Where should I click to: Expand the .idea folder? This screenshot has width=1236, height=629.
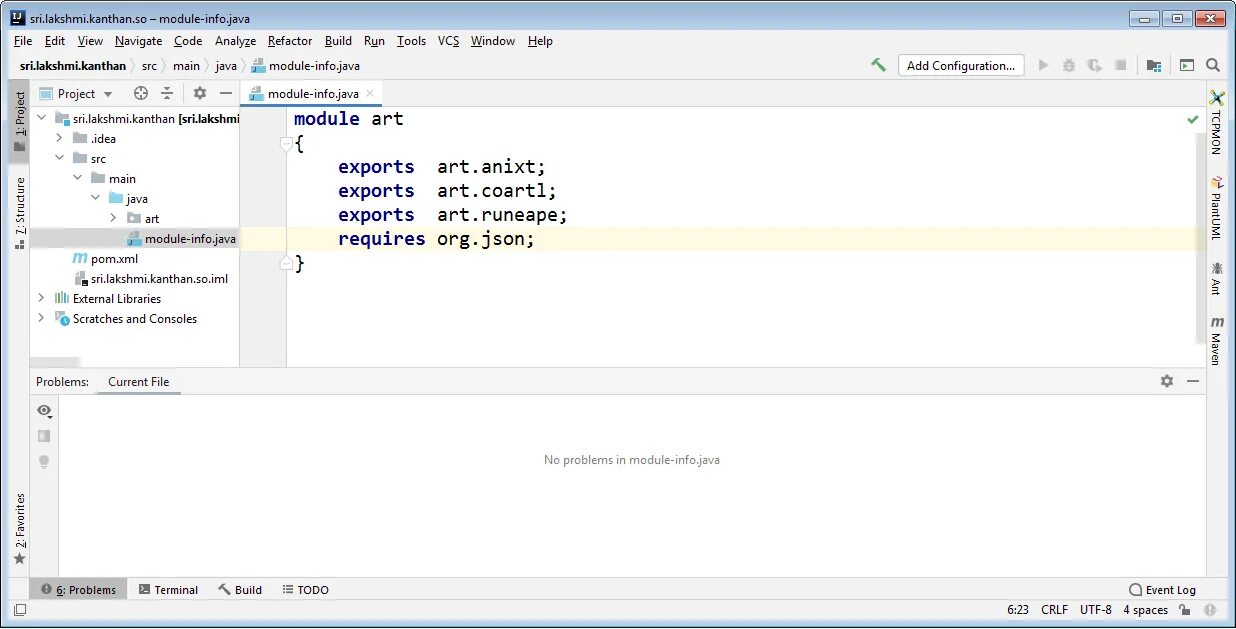click(x=60, y=138)
